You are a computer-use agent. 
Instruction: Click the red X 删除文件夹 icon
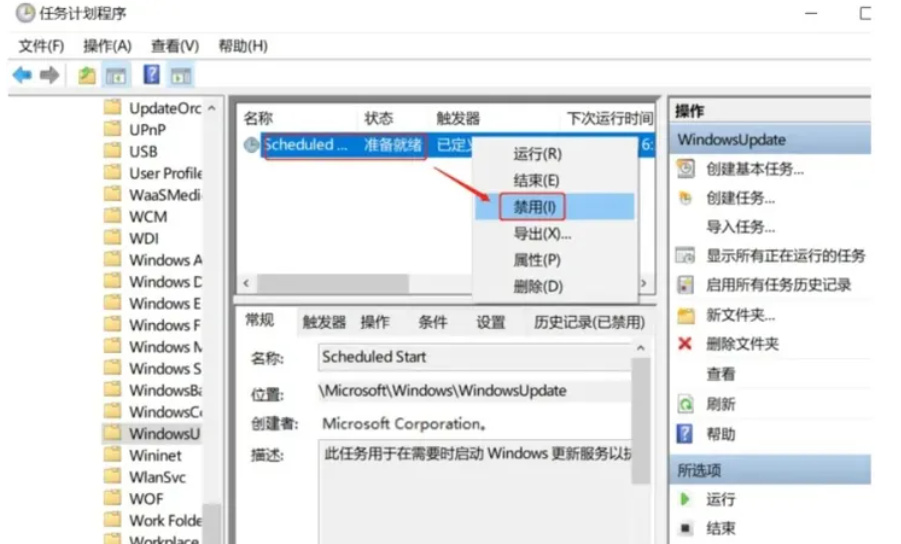(x=685, y=344)
